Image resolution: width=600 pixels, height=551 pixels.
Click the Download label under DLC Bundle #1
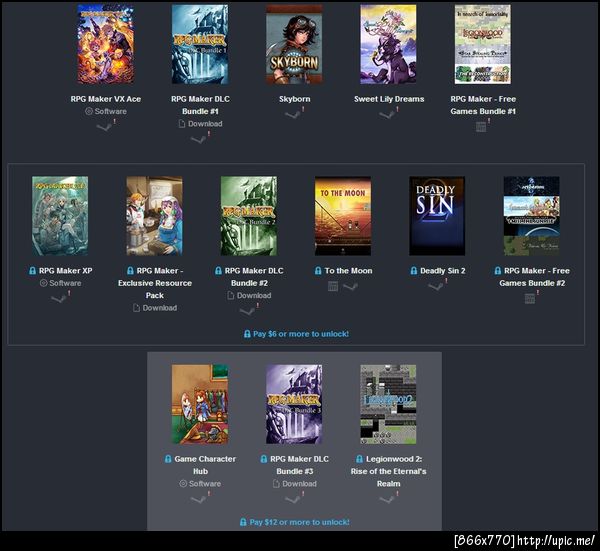click(205, 124)
